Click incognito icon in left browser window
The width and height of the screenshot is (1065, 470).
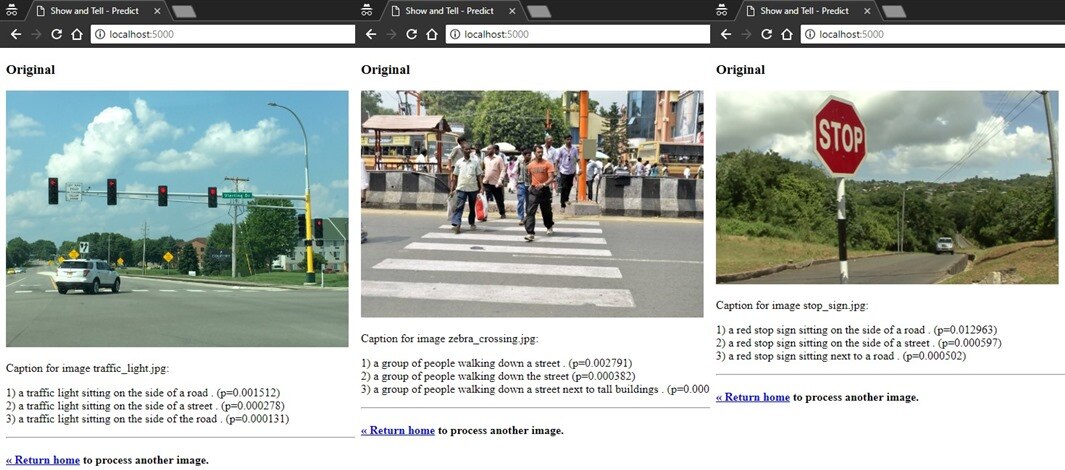tap(12, 10)
